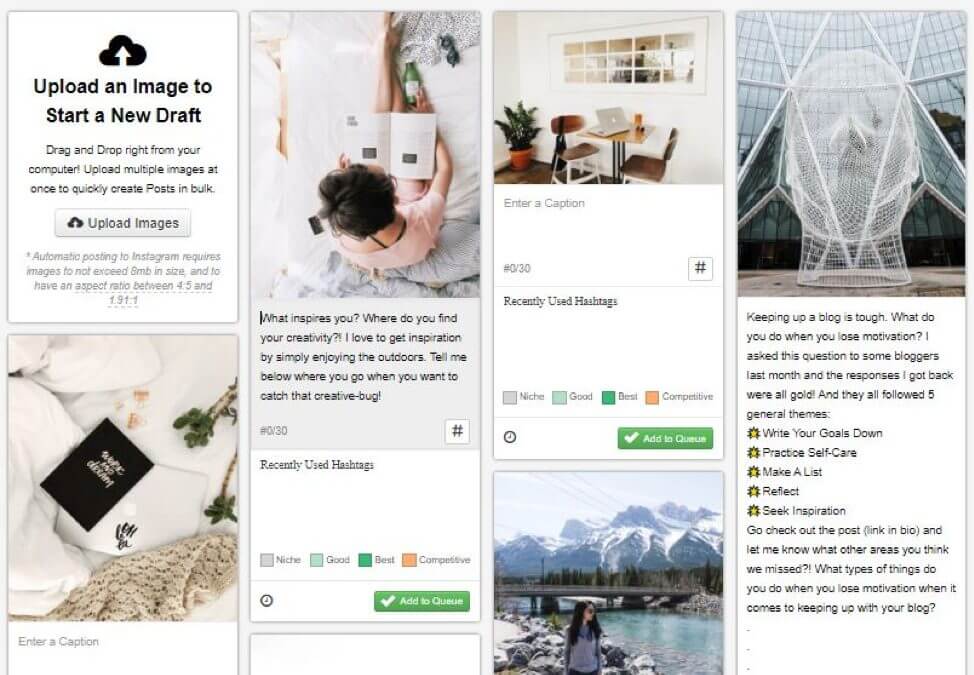Add the reading woman post to queue

click(422, 601)
